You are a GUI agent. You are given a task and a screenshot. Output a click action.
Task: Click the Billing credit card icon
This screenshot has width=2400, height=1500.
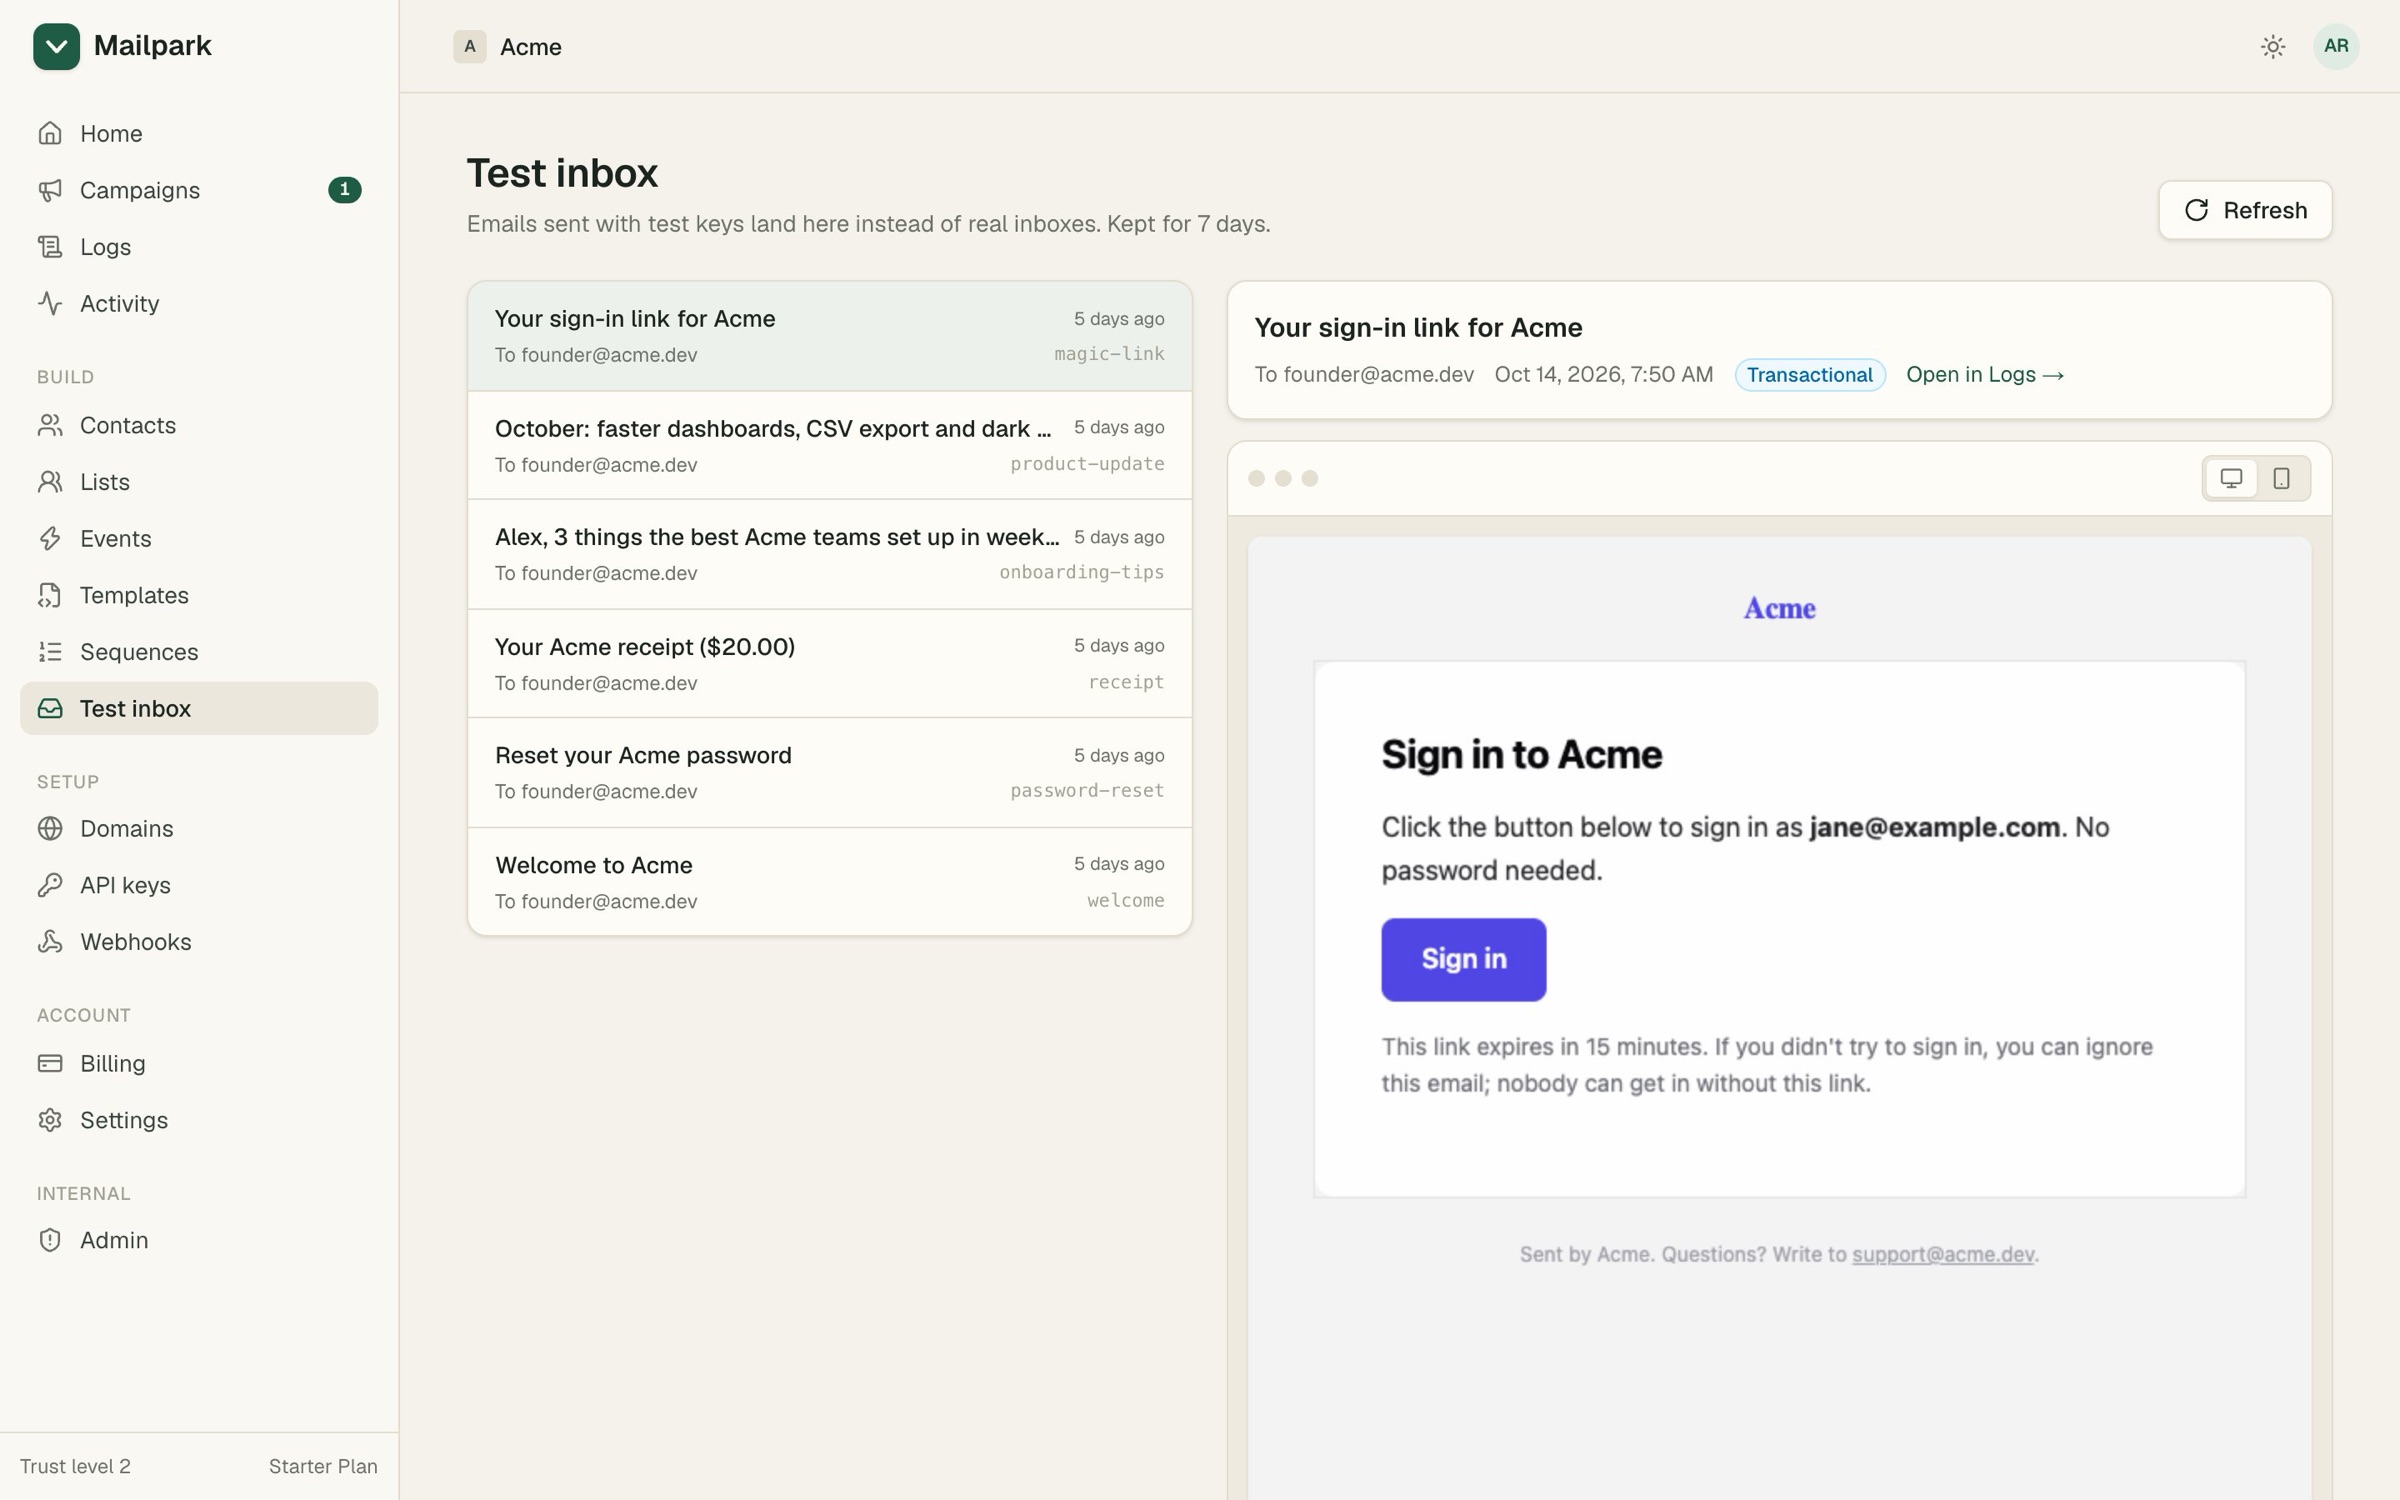(x=50, y=1063)
